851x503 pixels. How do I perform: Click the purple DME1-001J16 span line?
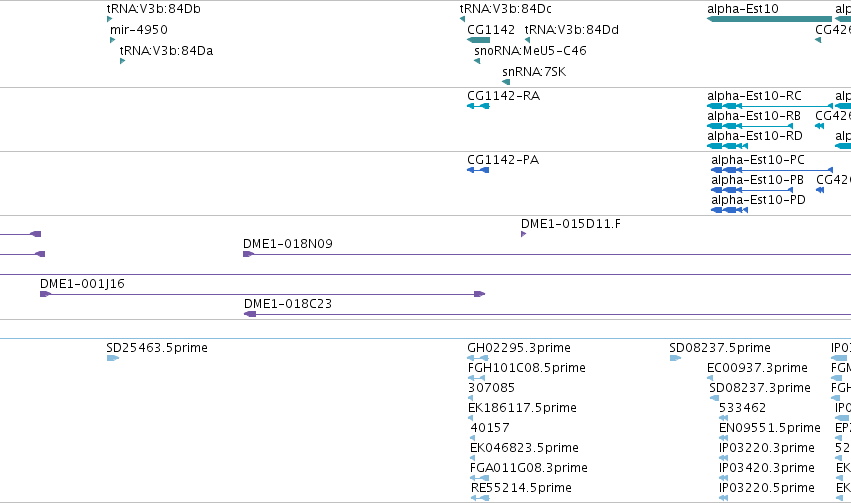pyautogui.click(x=262, y=294)
